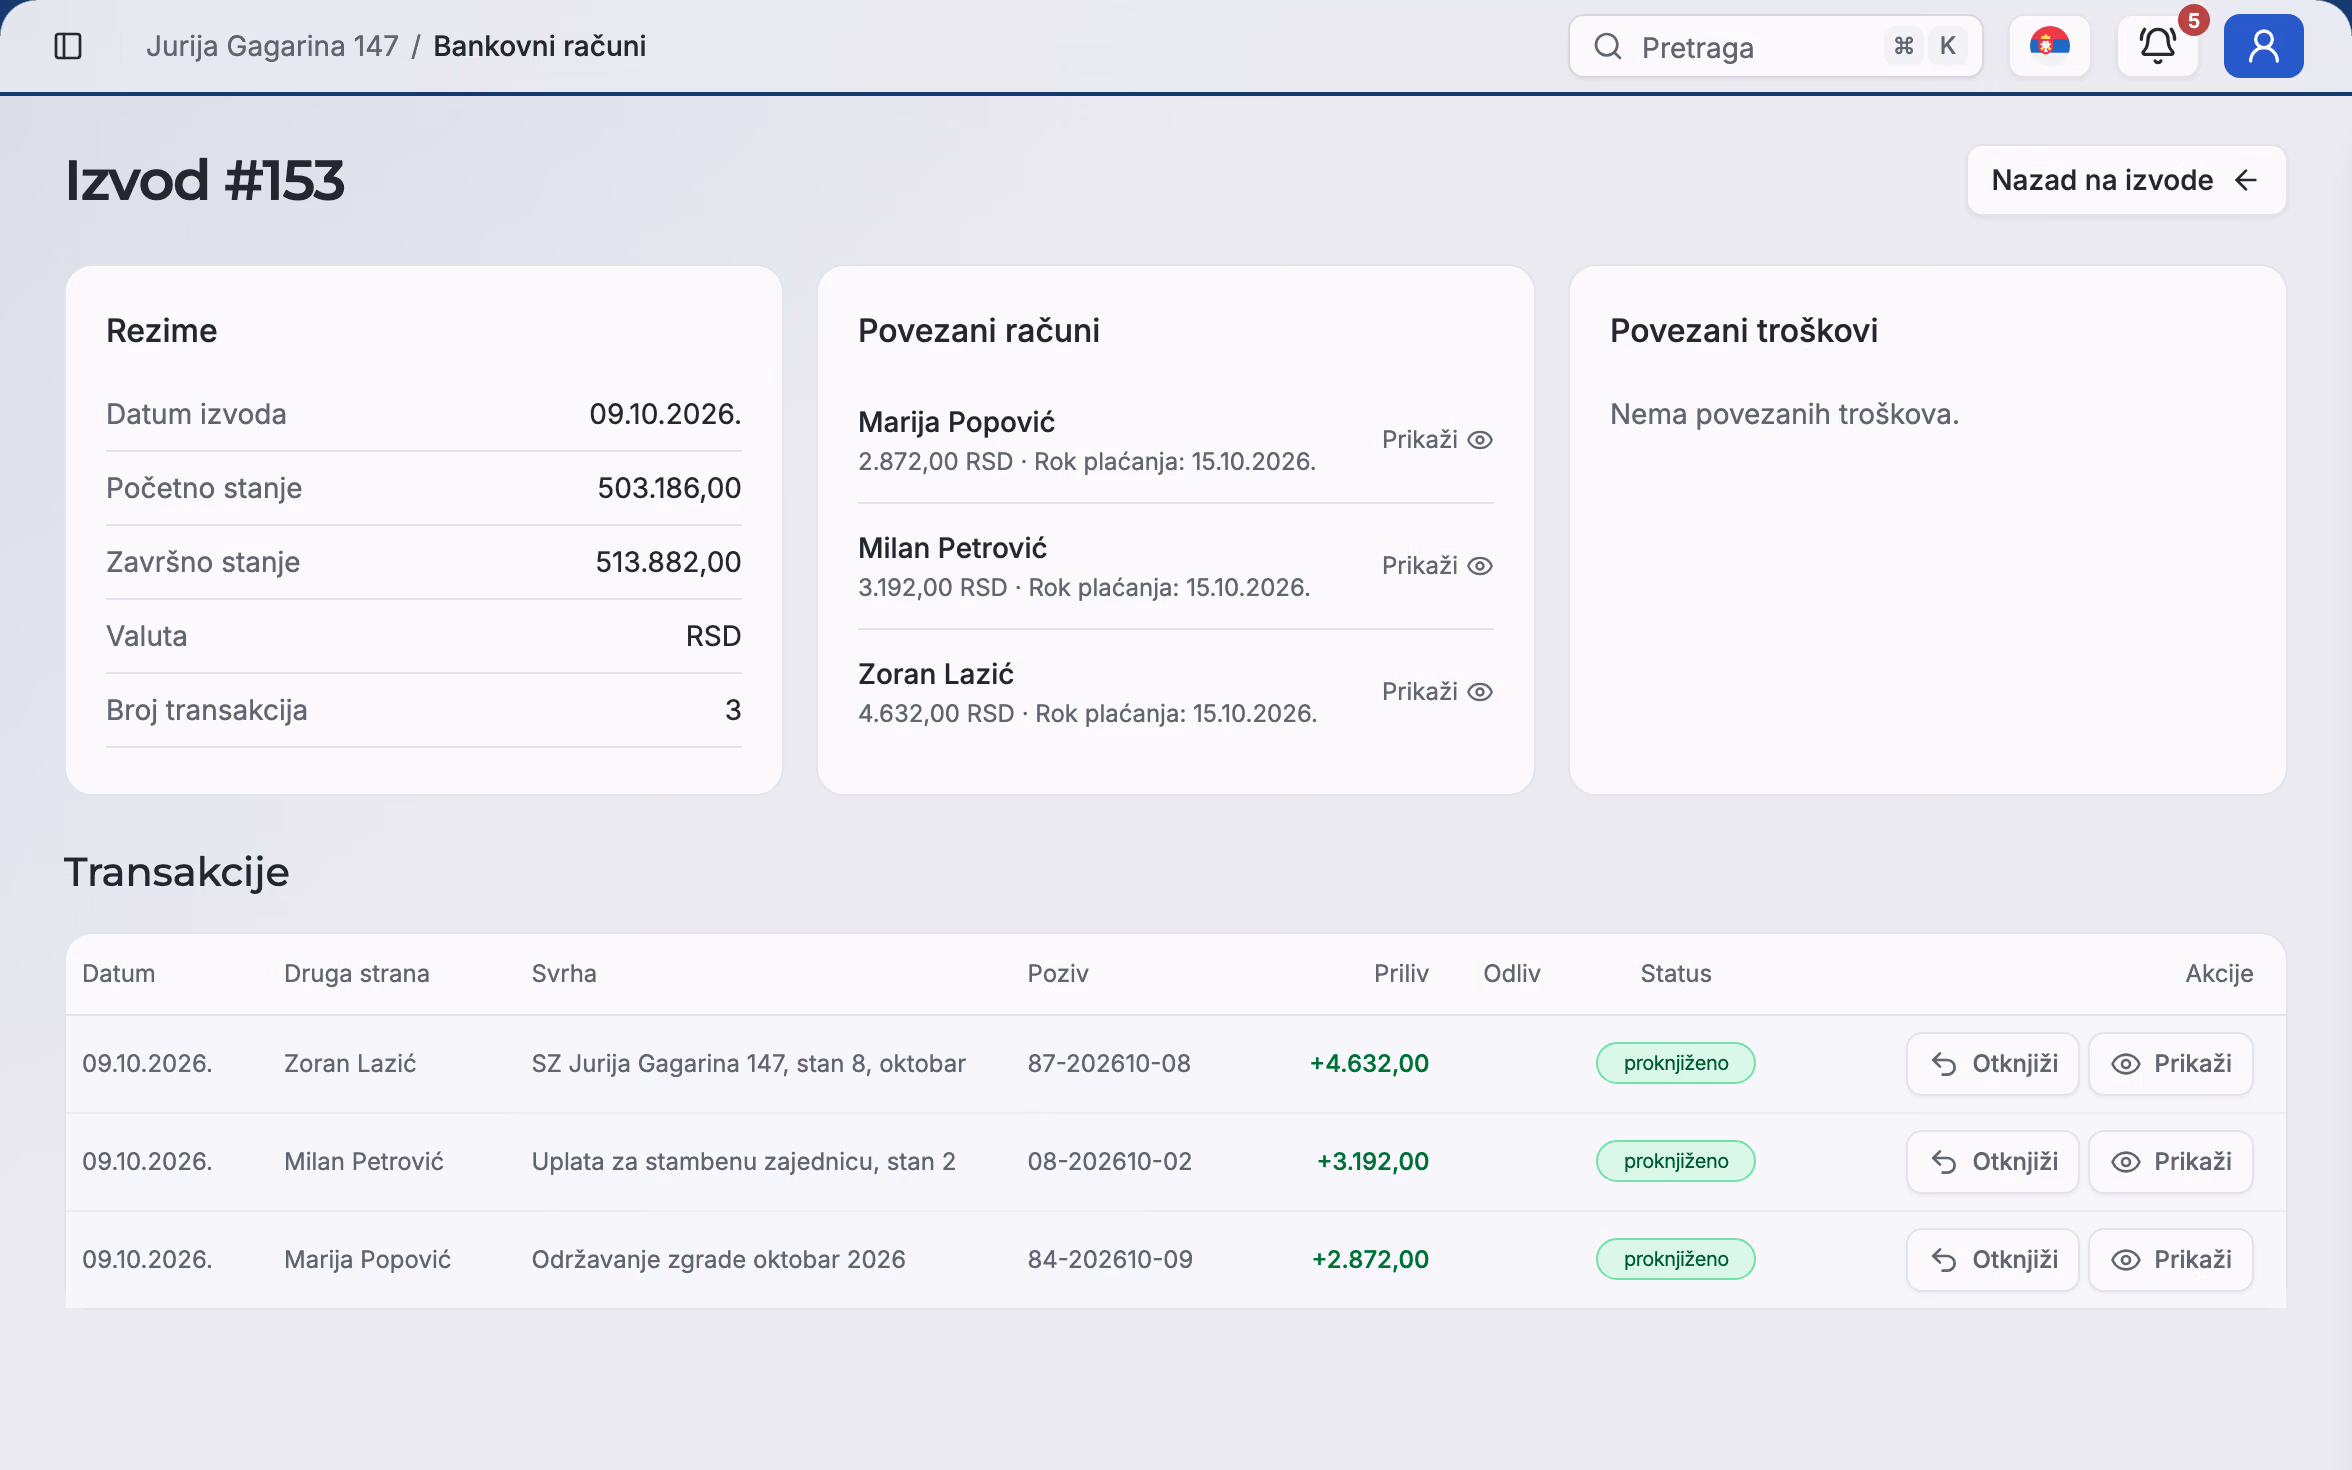
Task: Show Zoran Lazić transaction row details
Action: pos(2170,1064)
